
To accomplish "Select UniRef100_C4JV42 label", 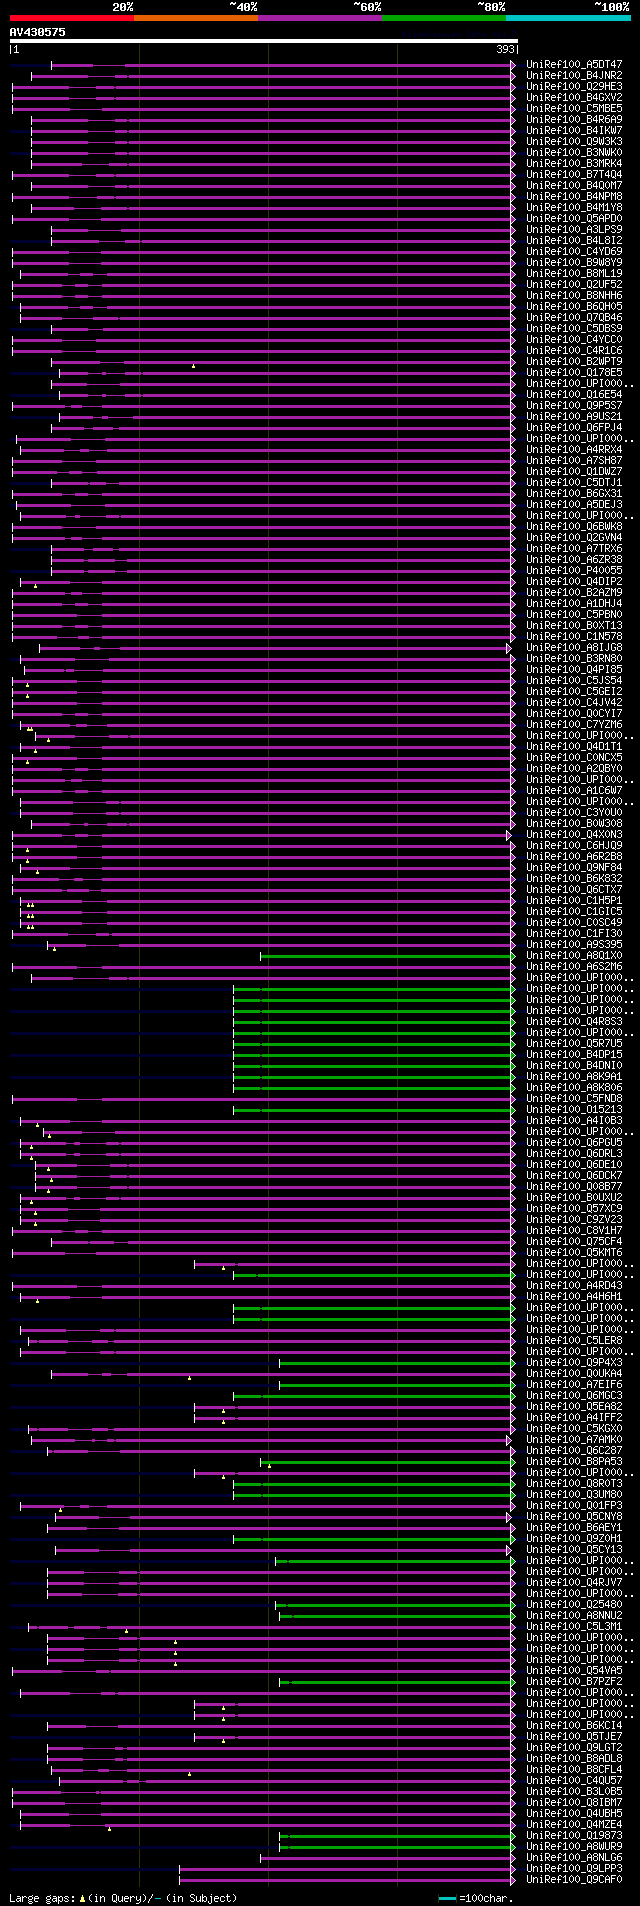I will click(574, 703).
